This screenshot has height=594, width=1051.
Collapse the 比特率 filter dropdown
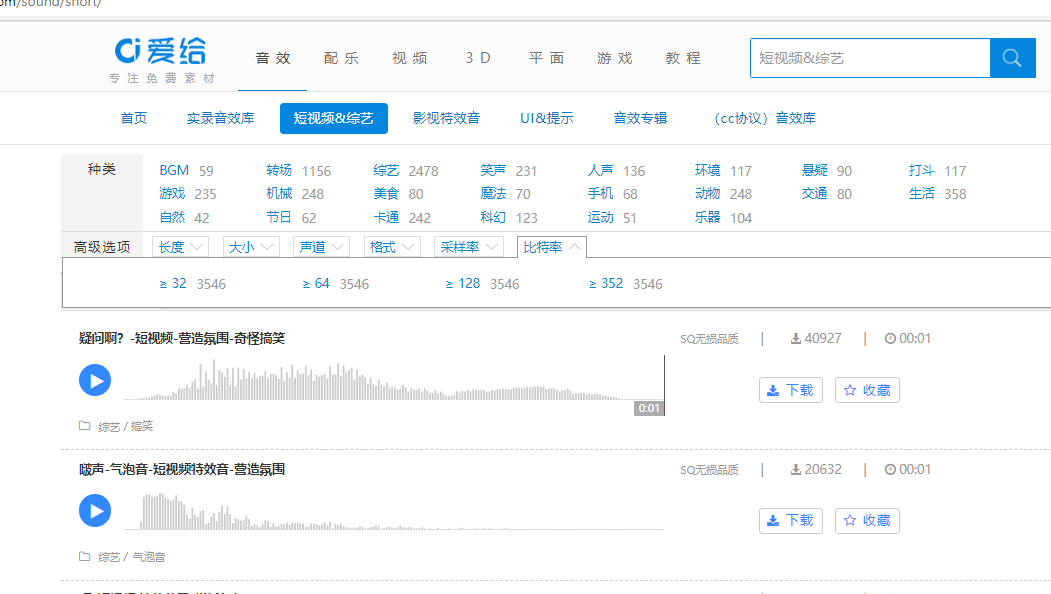552,247
